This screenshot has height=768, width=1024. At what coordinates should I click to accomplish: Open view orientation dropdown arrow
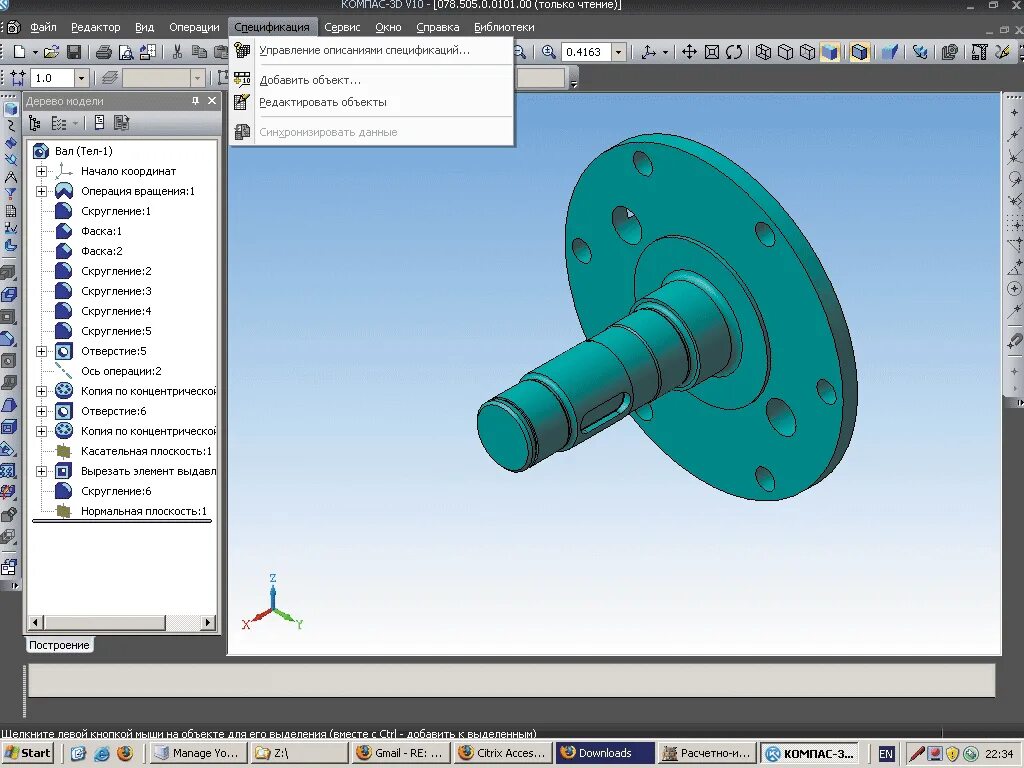click(665, 52)
